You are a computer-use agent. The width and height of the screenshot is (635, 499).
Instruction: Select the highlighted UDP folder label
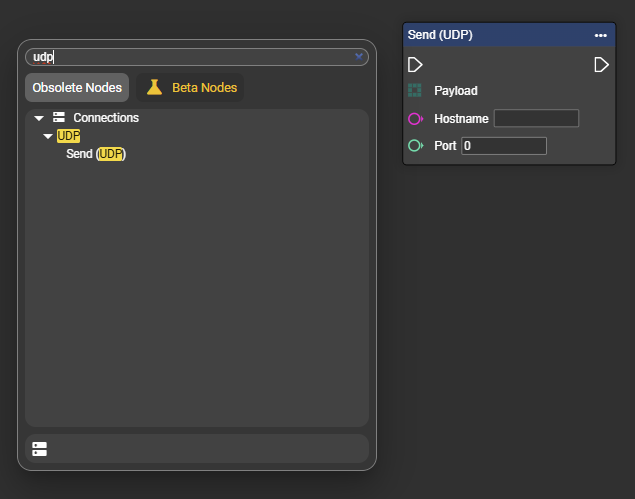69,136
